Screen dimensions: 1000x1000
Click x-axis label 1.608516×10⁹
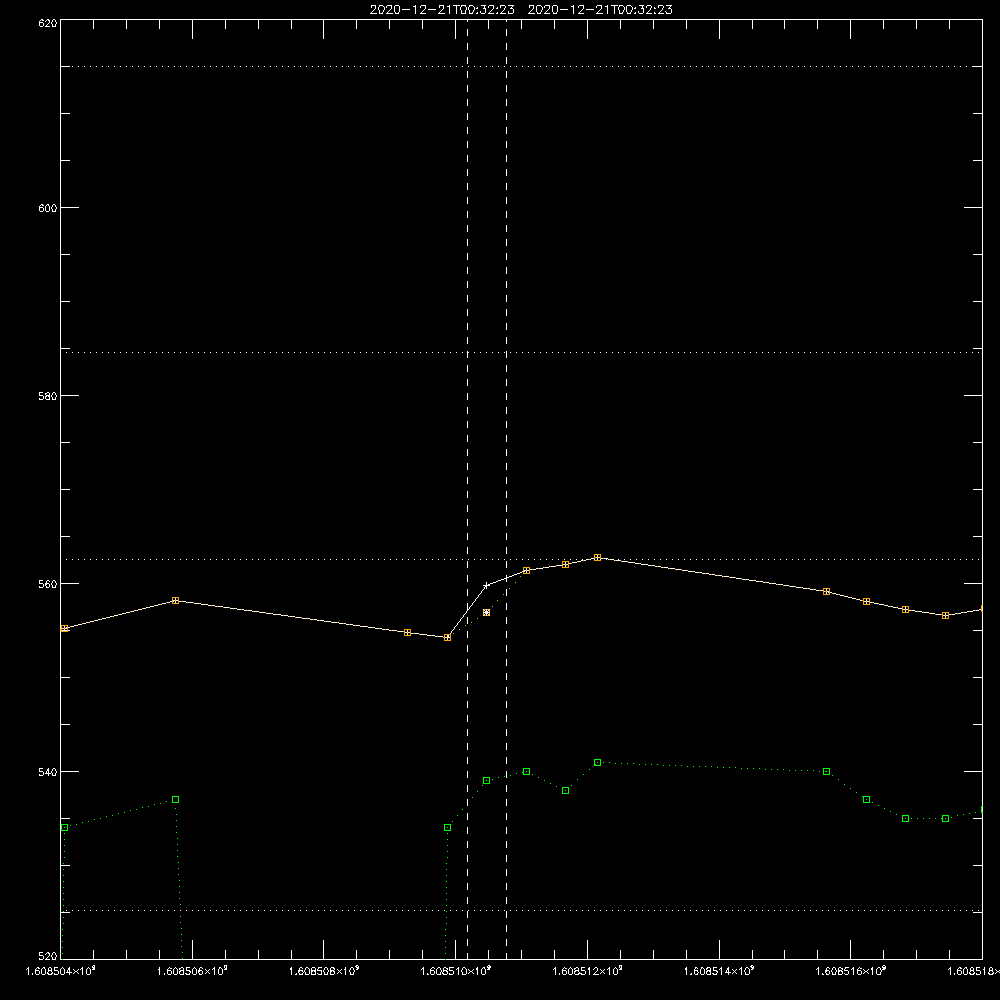pos(851,971)
